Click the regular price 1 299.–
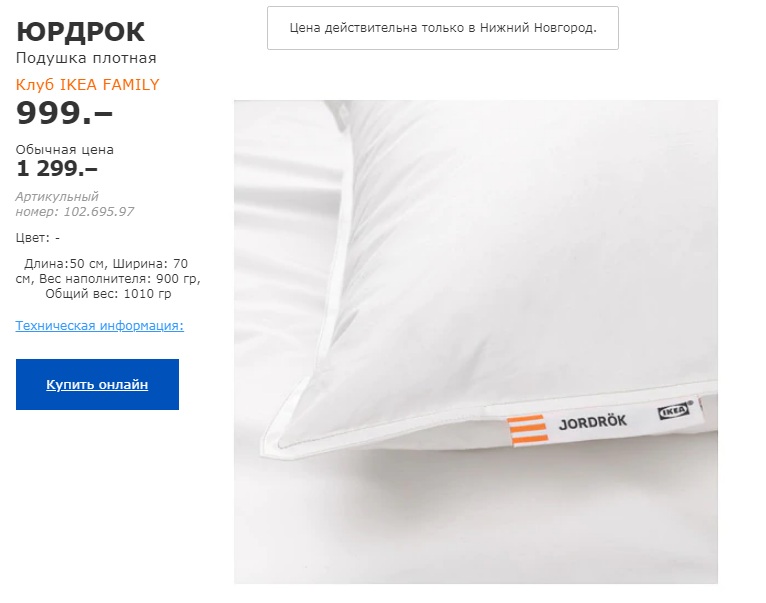This screenshot has width=766, height=603. (57, 169)
